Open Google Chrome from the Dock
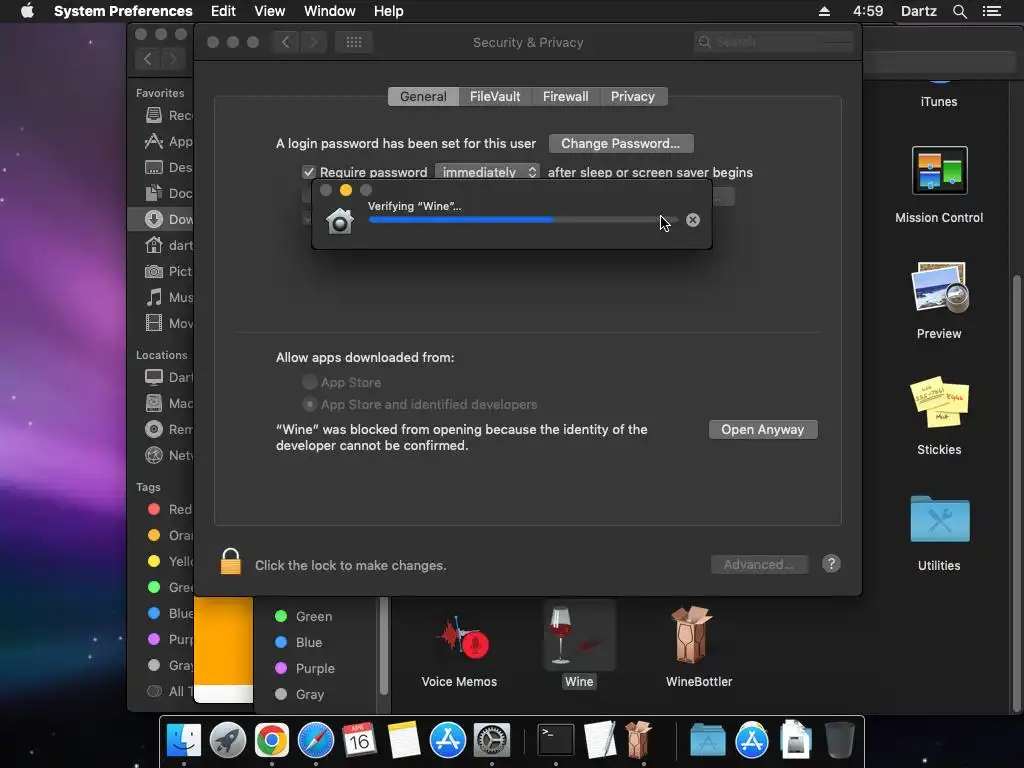This screenshot has height=768, width=1024. [x=272, y=740]
